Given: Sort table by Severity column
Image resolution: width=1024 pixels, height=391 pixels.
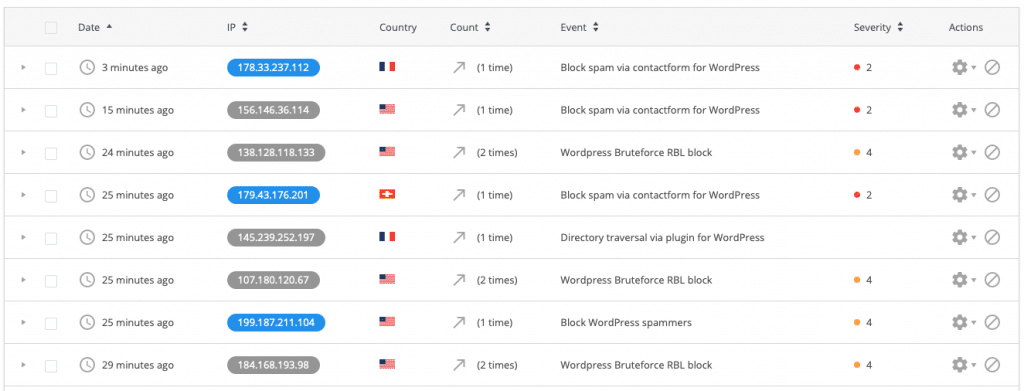Looking at the screenshot, I should [878, 27].
